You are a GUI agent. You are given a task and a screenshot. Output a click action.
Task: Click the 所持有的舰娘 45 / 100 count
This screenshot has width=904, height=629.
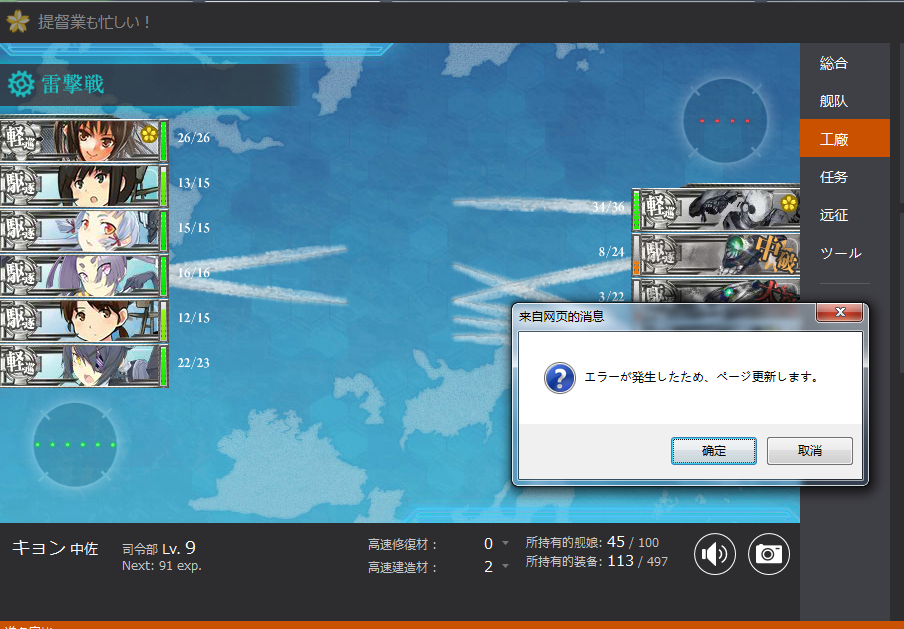[x=592, y=543]
